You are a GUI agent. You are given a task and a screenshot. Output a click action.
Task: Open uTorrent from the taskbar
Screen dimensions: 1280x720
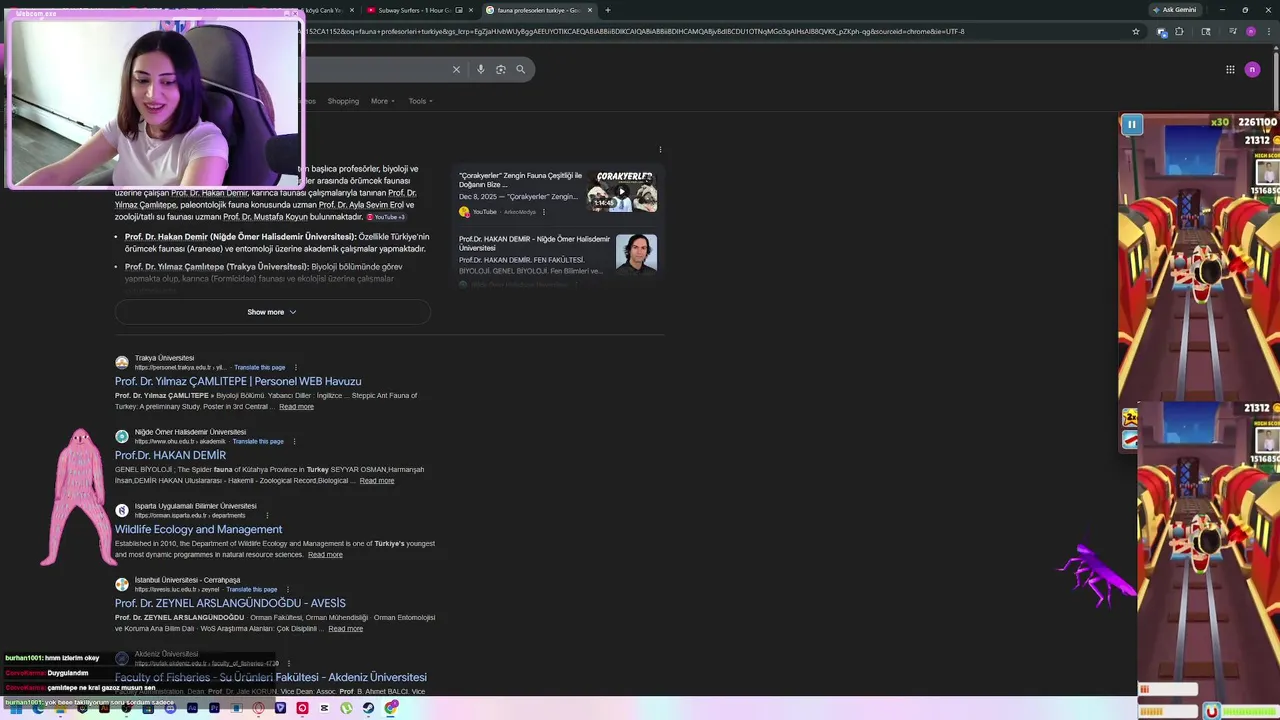346,708
